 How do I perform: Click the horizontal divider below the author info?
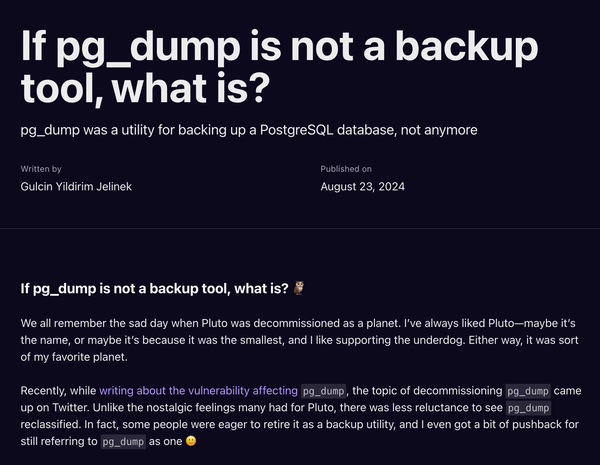pos(300,227)
